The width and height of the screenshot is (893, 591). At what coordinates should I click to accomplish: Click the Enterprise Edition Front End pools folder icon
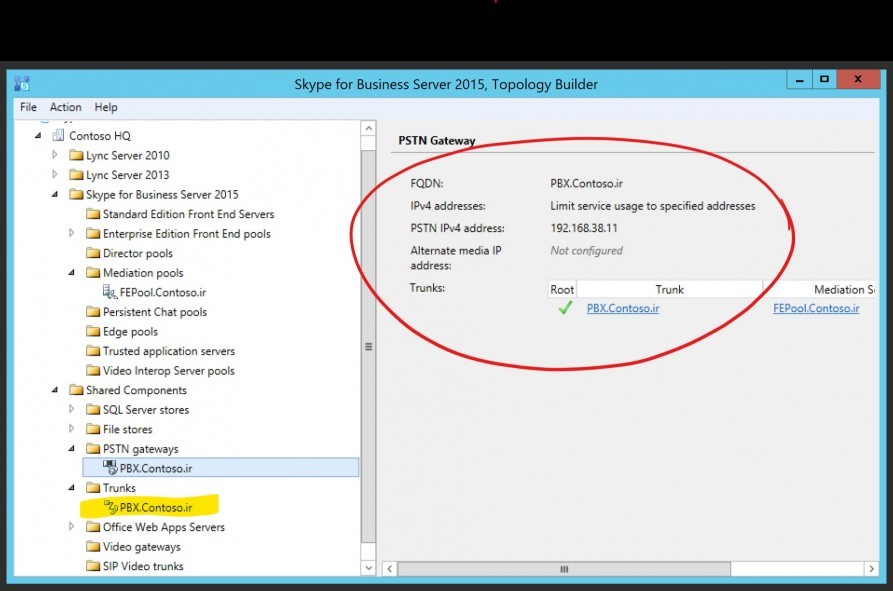pos(93,233)
